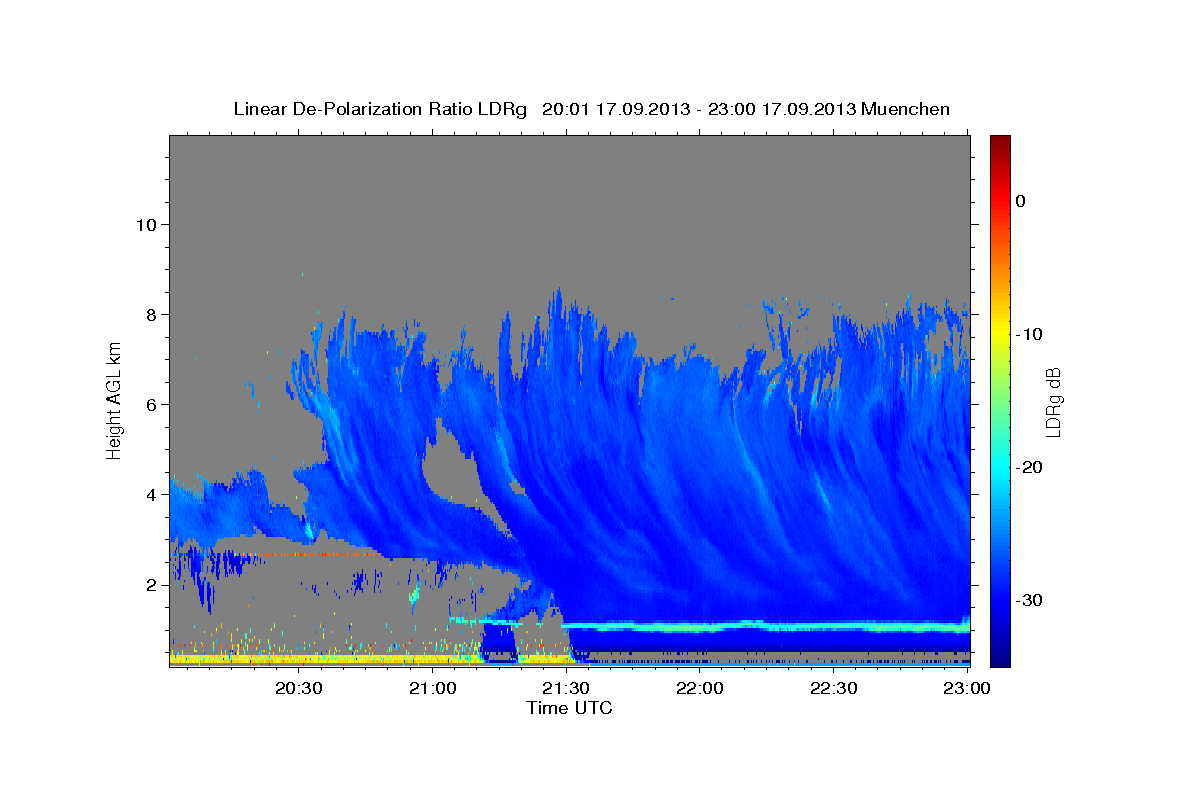
Task: Click the 'Muenchen' location text in the title
Action: 906,109
